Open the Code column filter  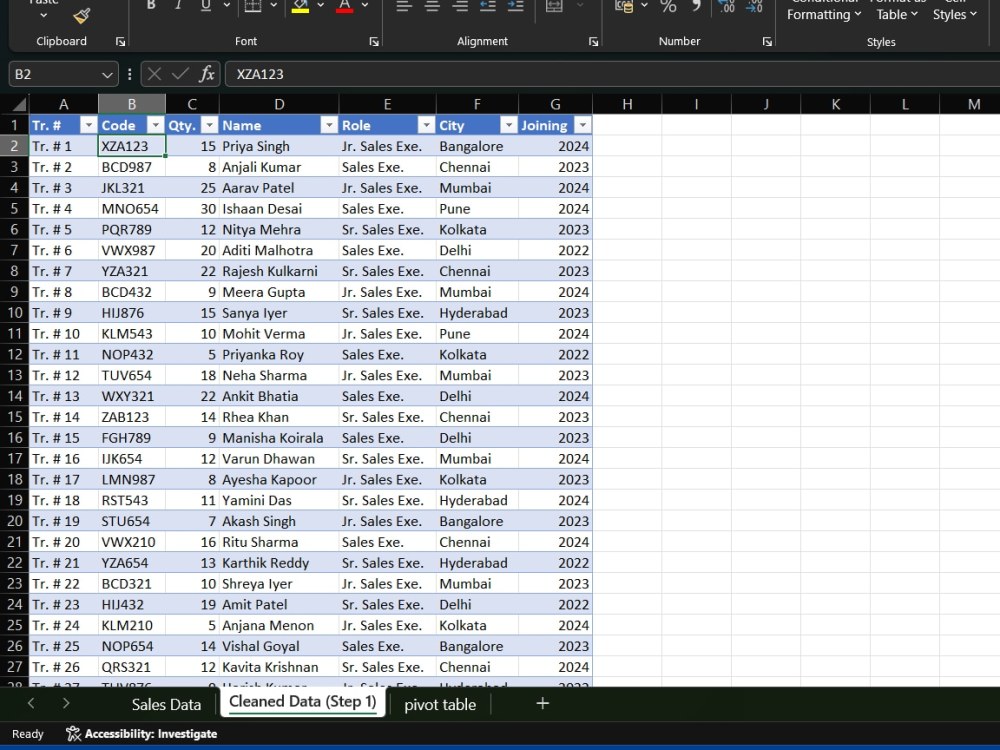pyautogui.click(x=155, y=125)
